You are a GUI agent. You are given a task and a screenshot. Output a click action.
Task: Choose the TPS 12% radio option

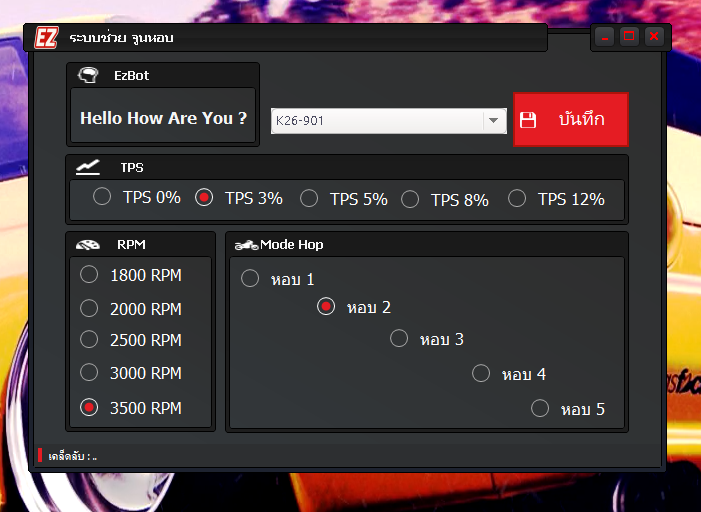click(517, 198)
